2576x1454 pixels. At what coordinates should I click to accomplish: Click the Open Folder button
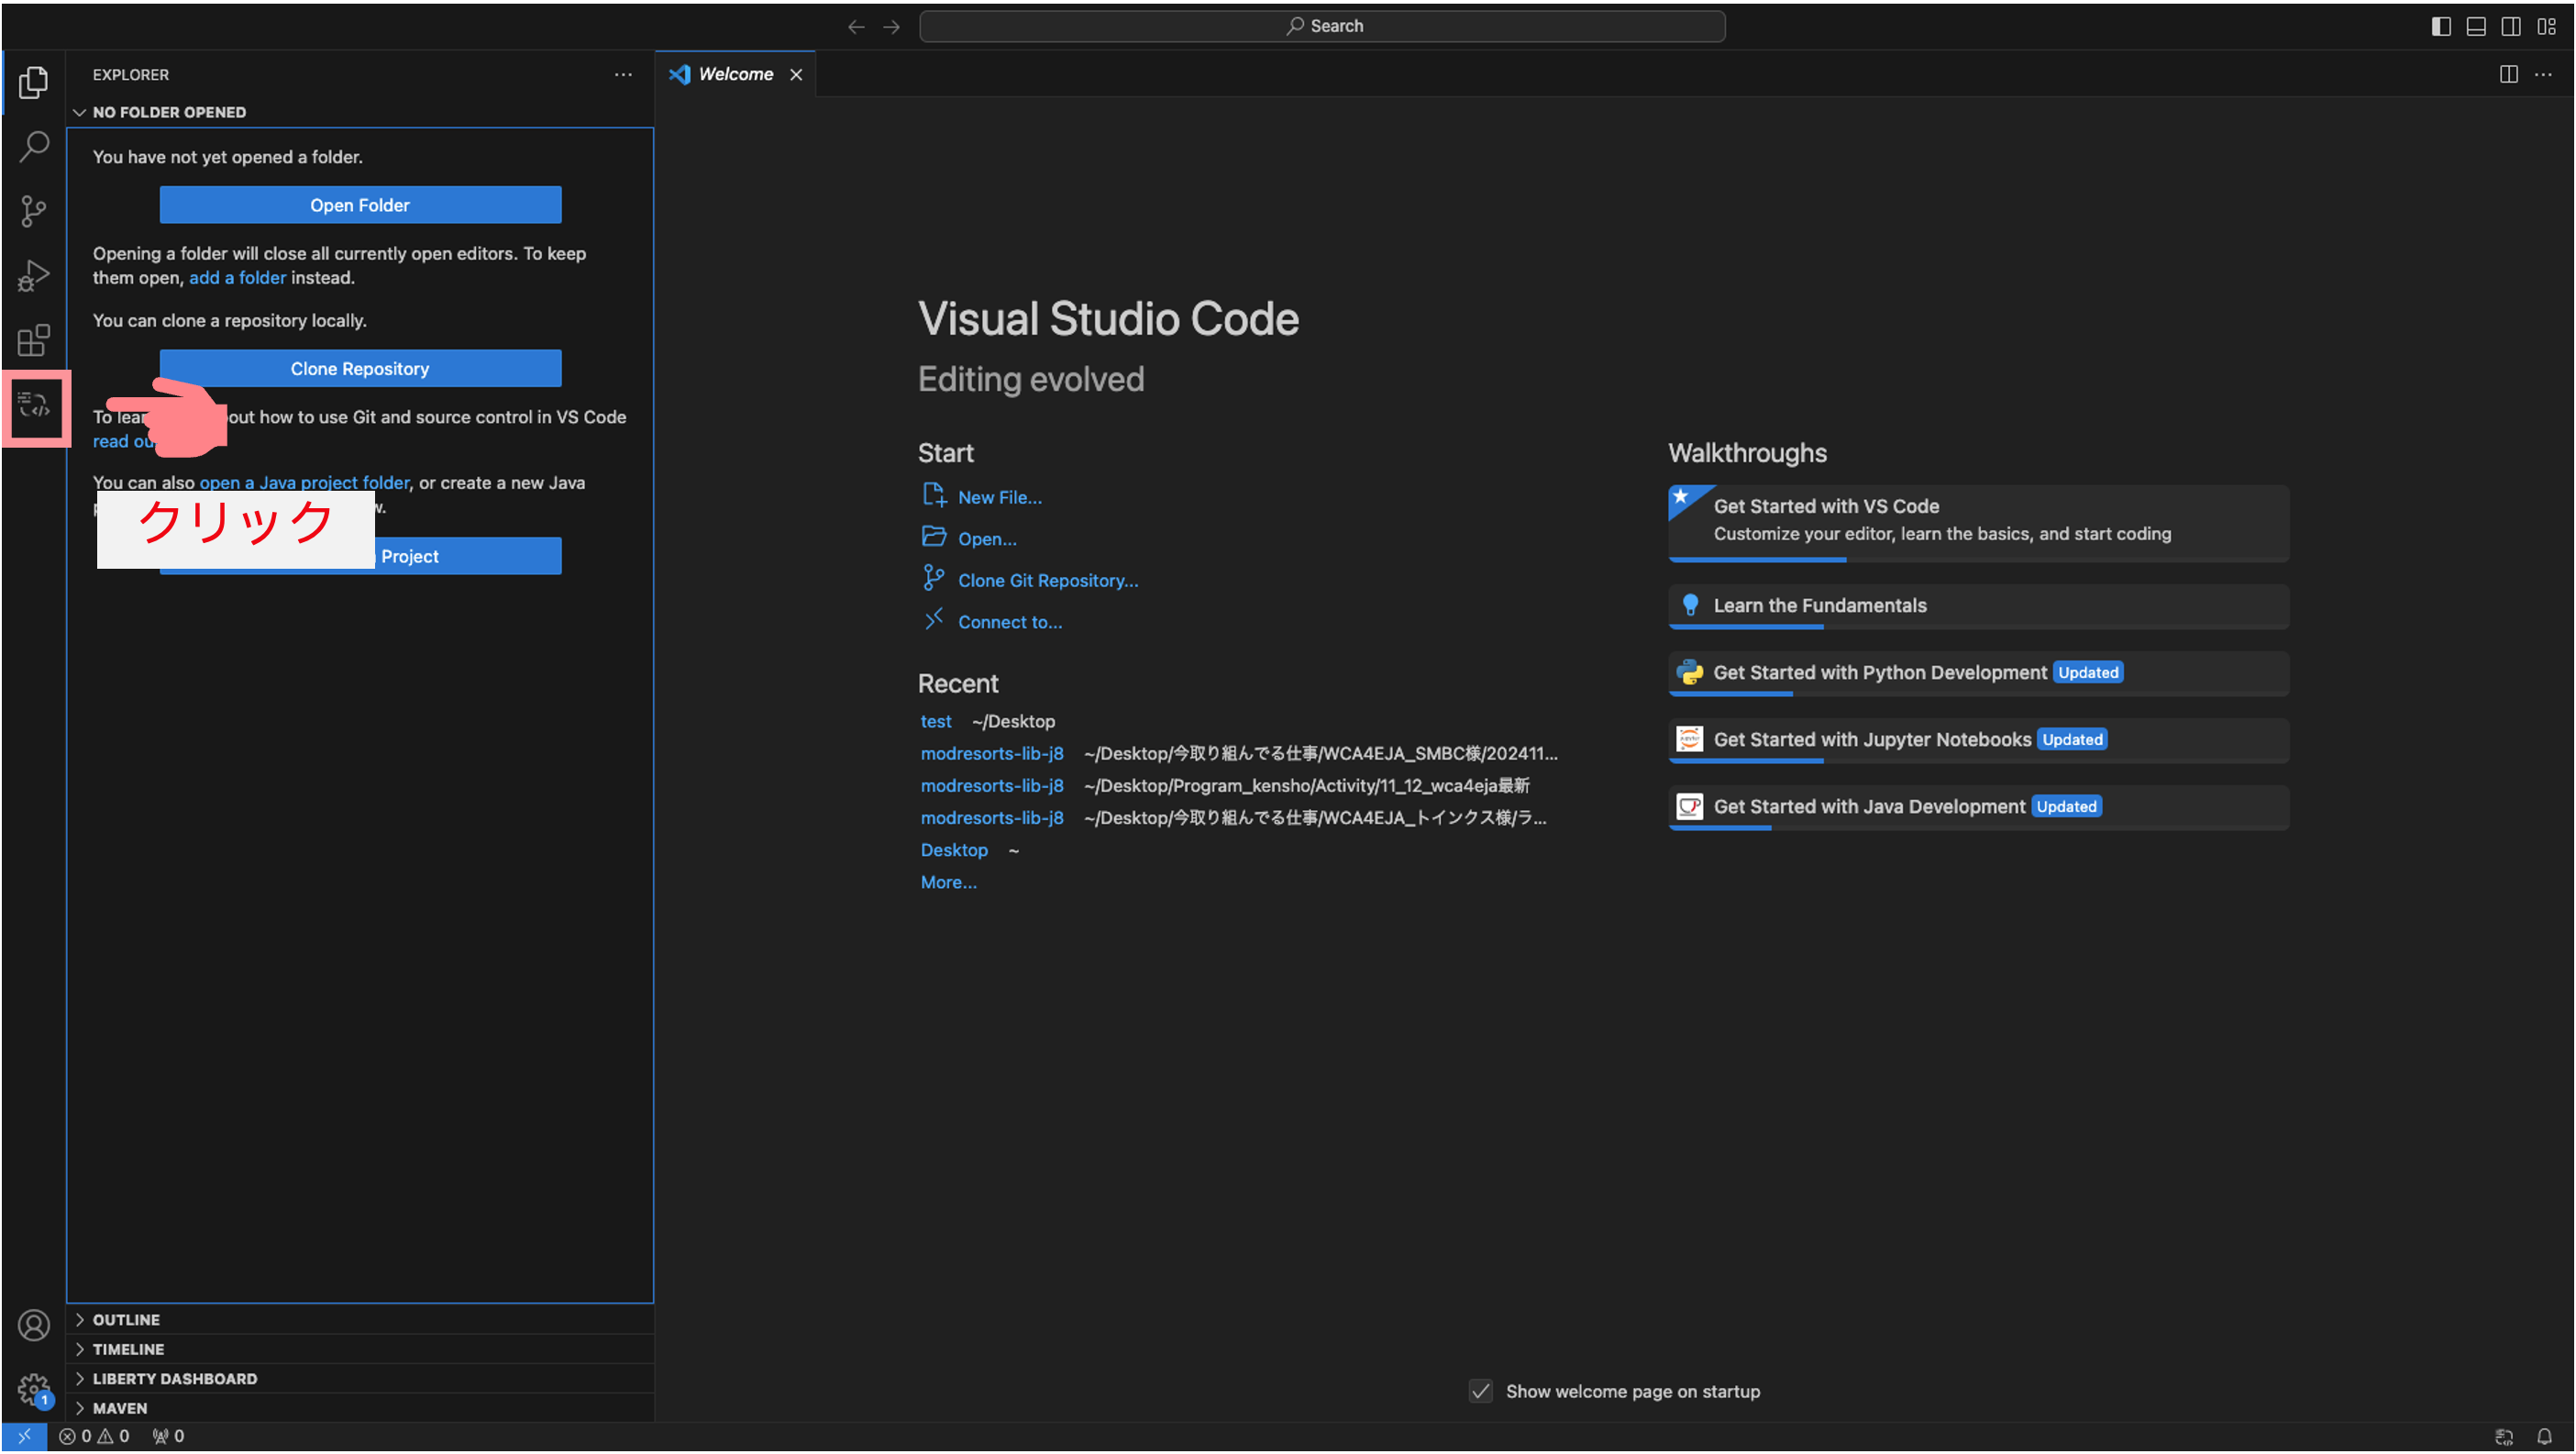pos(360,205)
